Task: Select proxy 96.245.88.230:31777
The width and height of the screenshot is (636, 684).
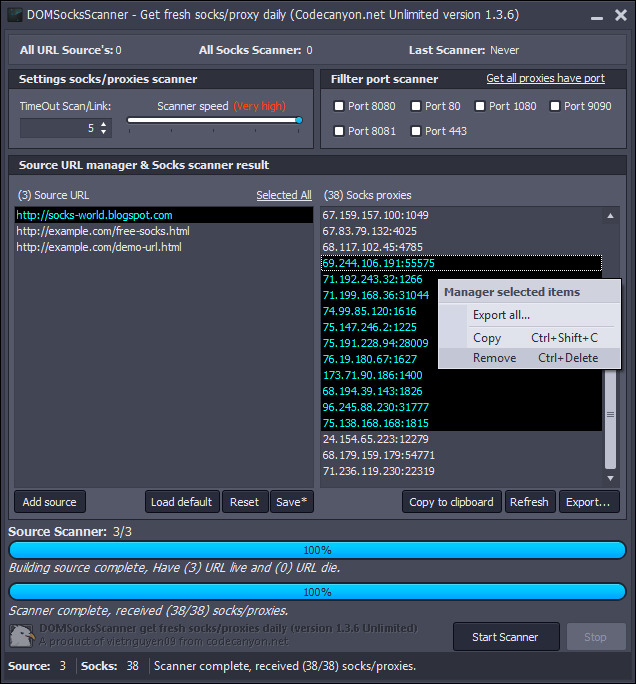Action: [x=462, y=407]
